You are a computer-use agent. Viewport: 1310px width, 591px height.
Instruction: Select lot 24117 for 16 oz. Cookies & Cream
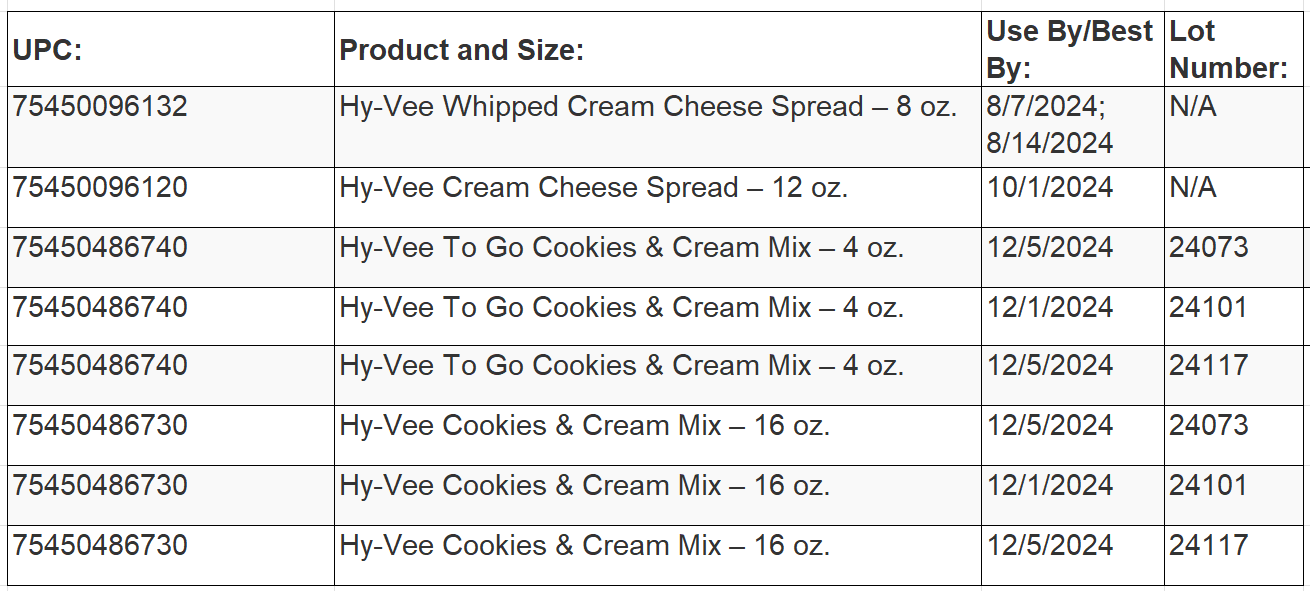click(1209, 546)
